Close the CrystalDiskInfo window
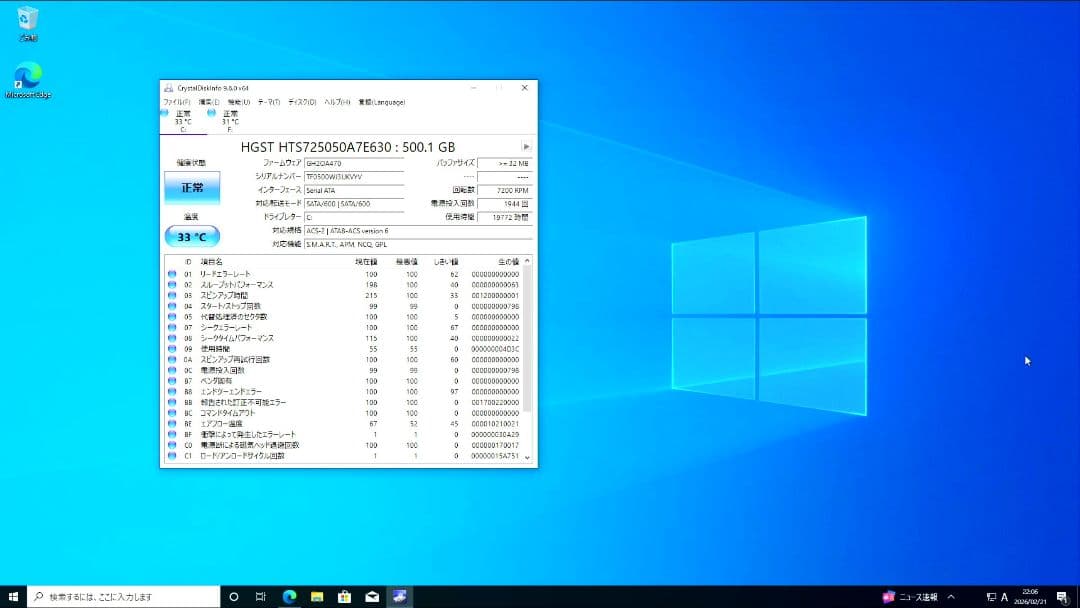 coord(525,88)
